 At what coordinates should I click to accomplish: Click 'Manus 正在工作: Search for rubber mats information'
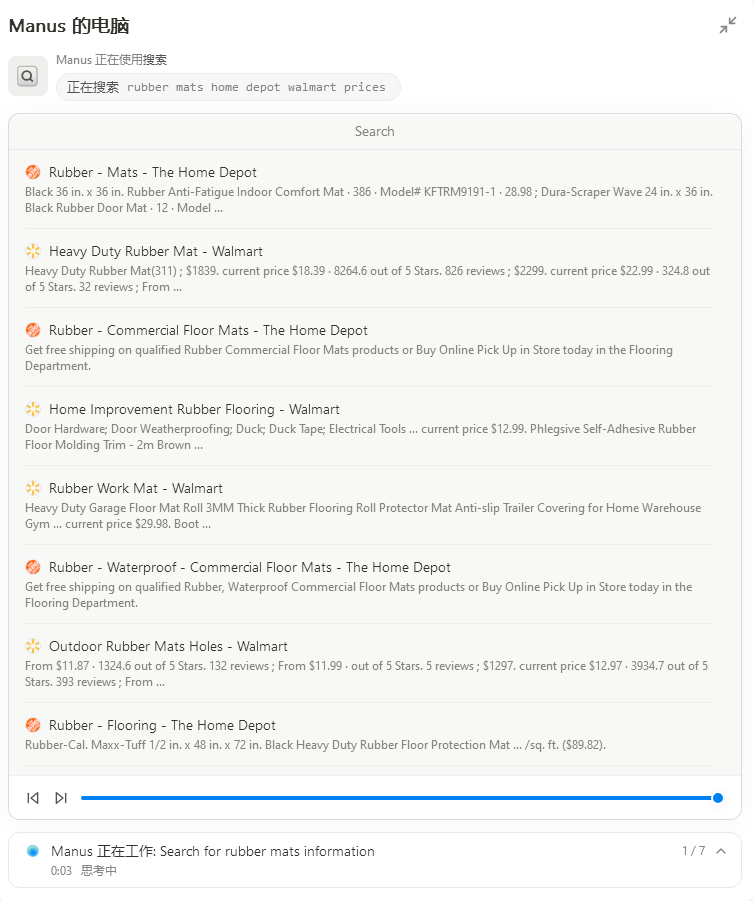(213, 851)
